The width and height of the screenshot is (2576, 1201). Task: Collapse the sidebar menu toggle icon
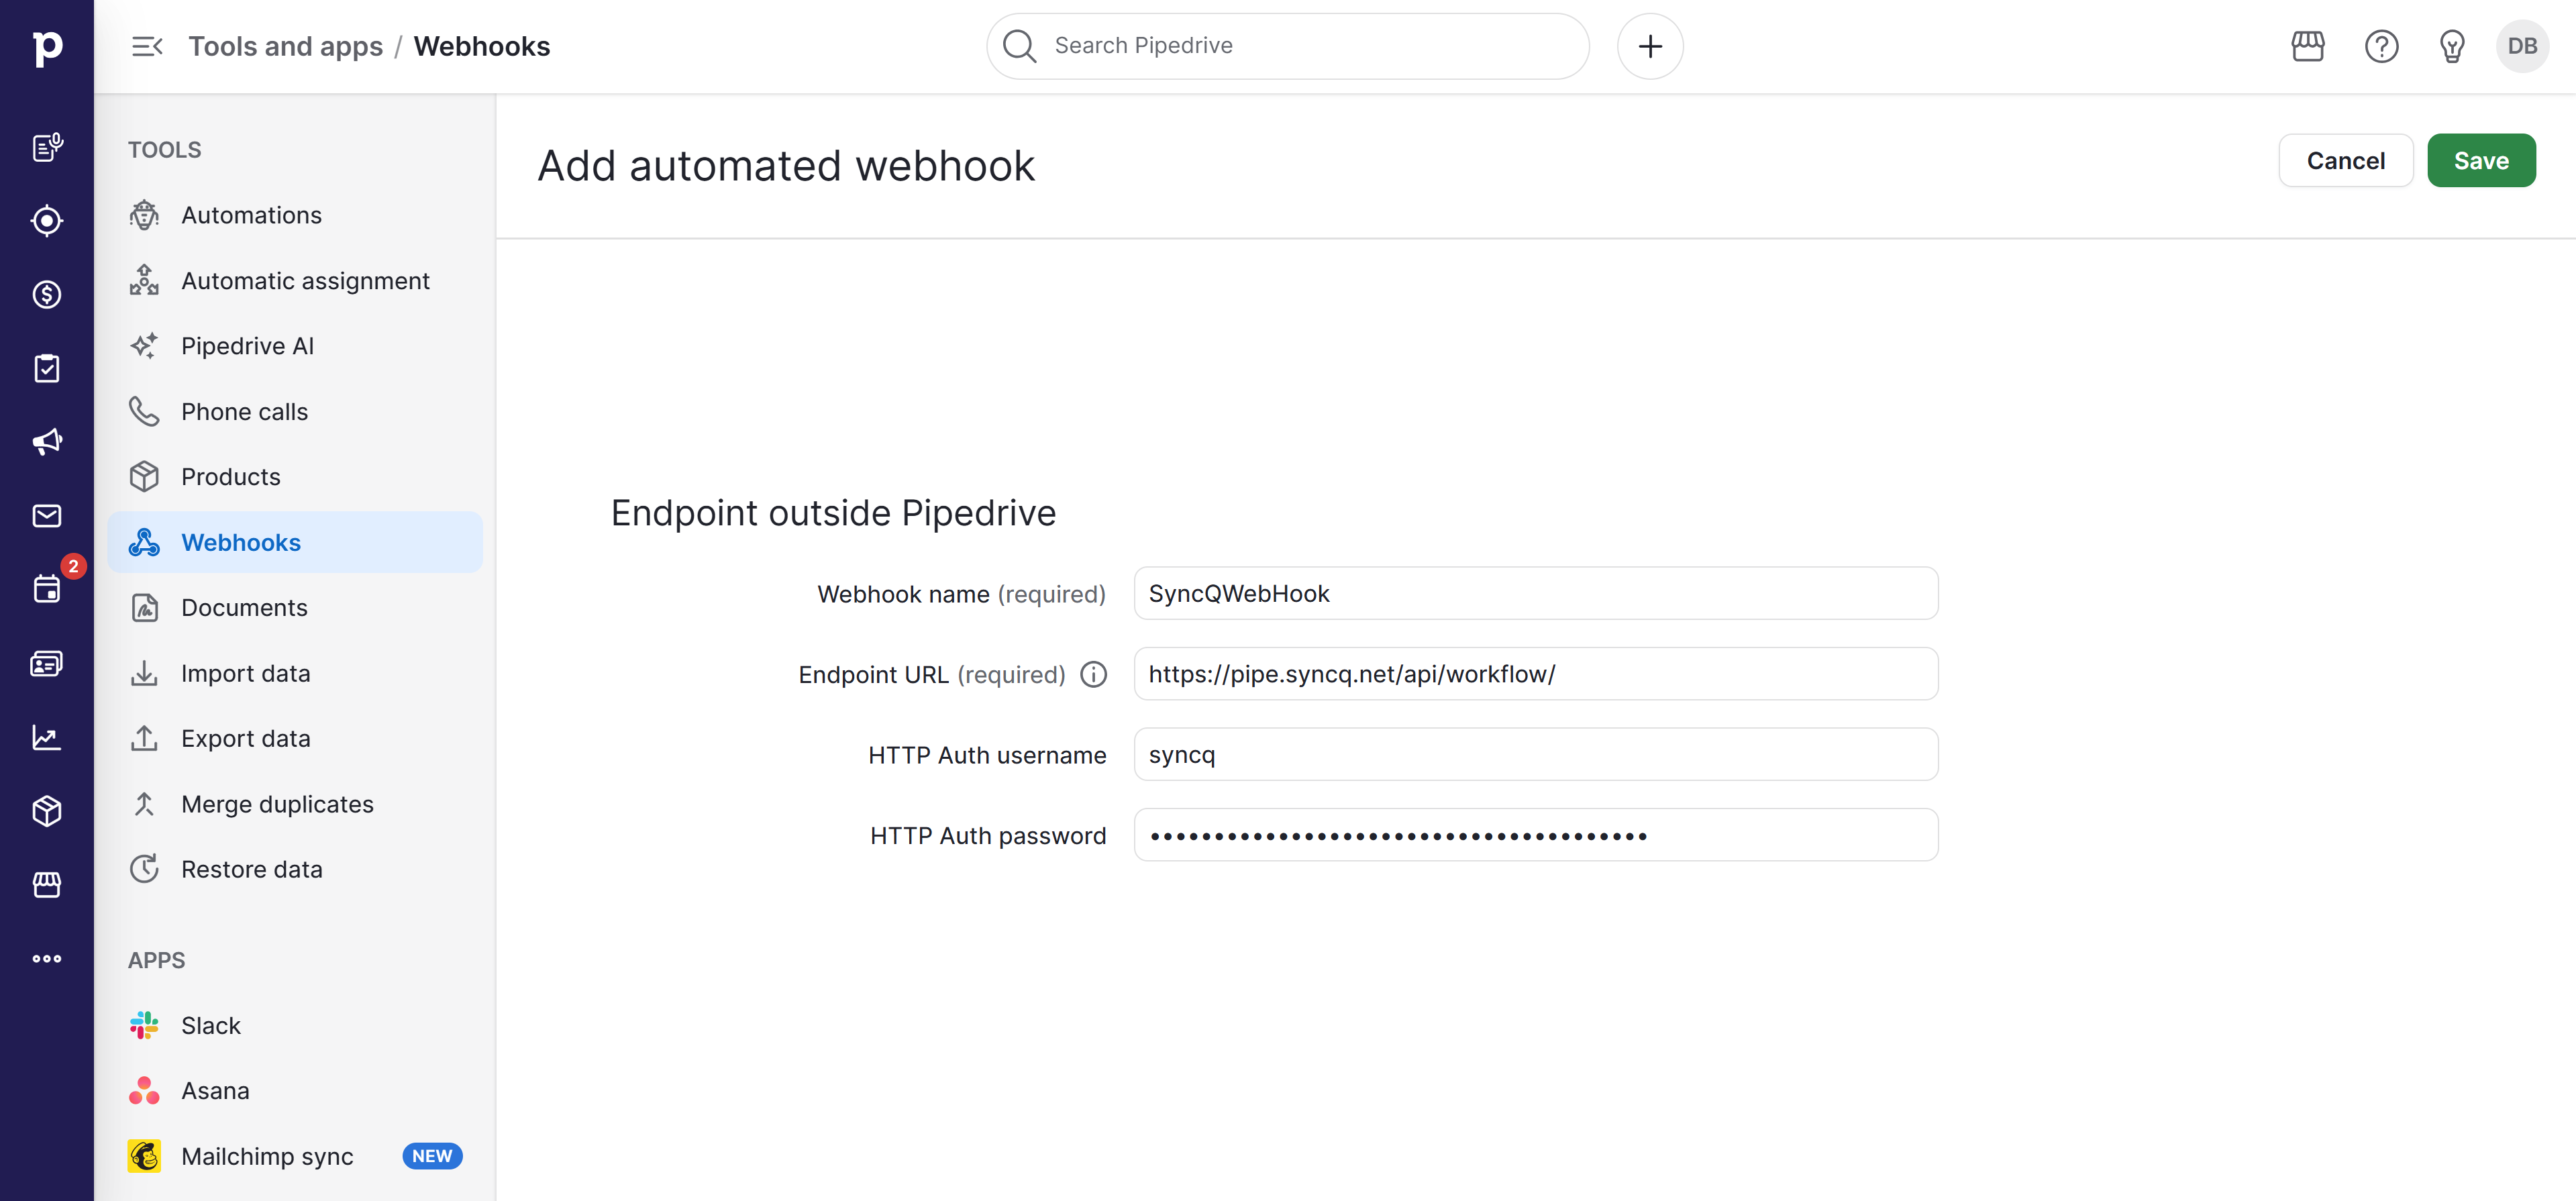pyautogui.click(x=147, y=46)
